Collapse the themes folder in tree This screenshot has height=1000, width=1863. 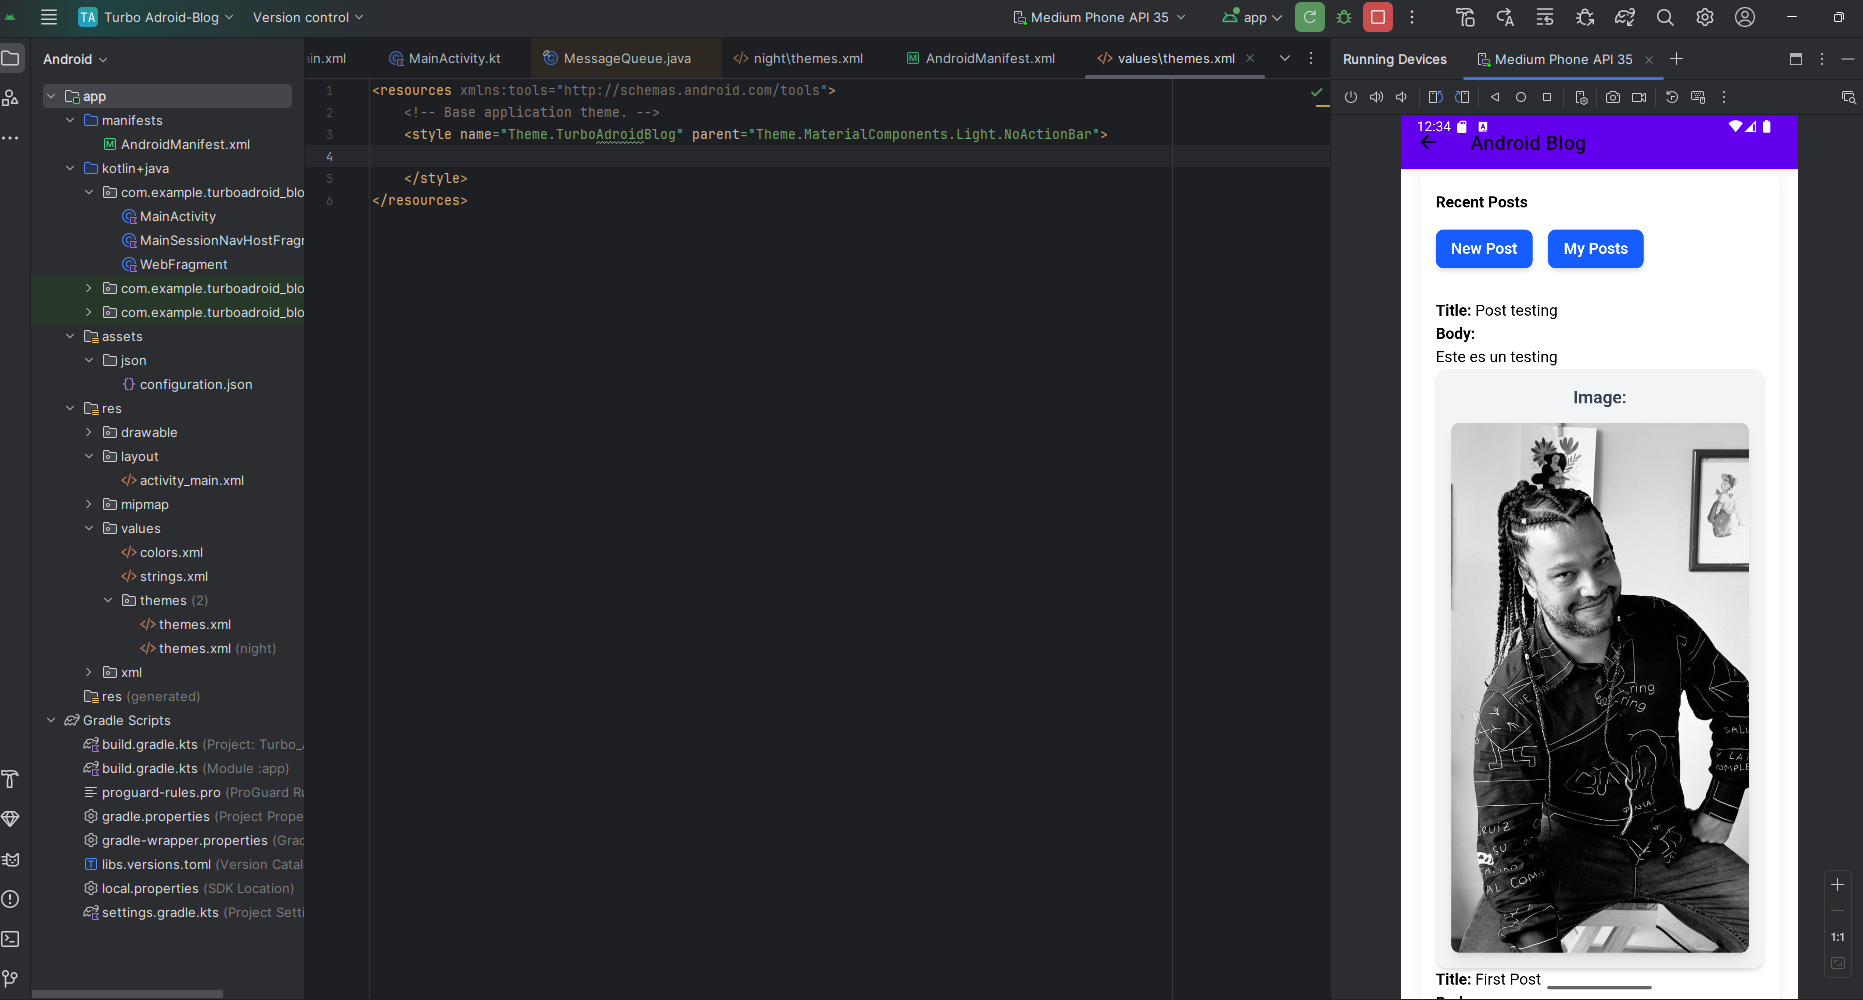108,600
